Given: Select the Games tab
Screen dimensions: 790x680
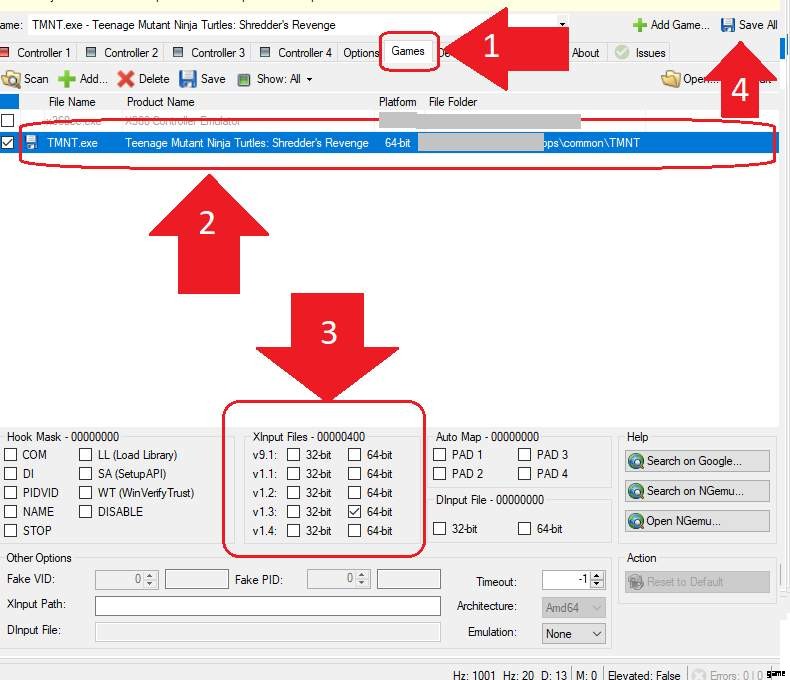Looking at the screenshot, I should coord(408,51).
